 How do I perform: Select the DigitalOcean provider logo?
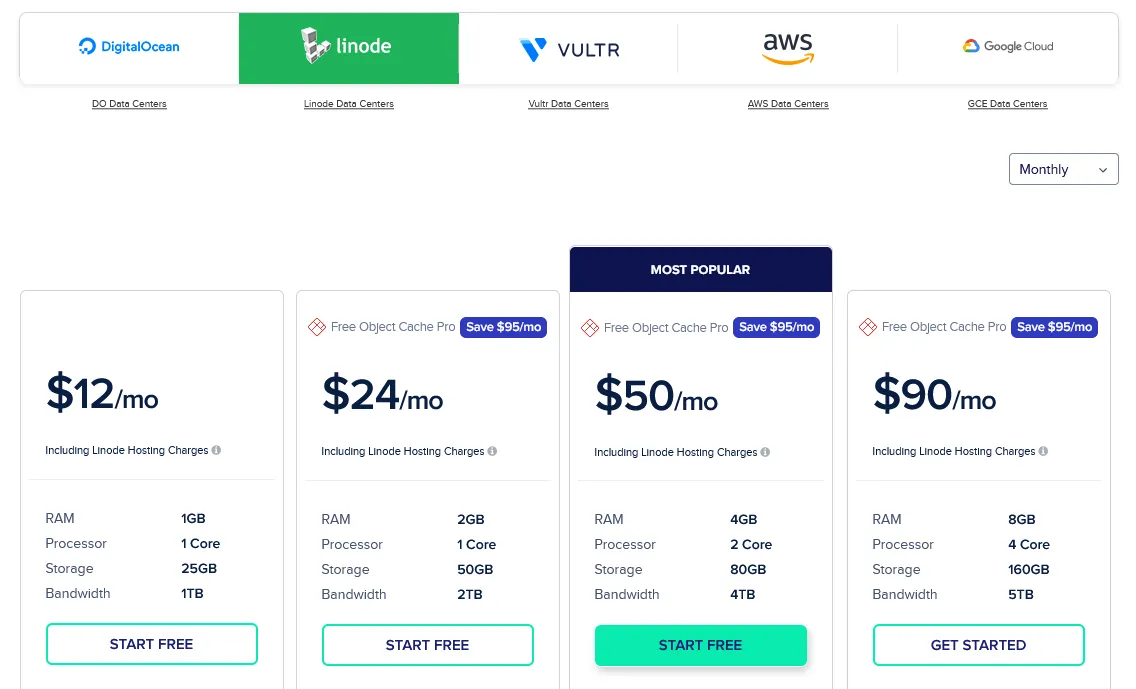click(128, 46)
